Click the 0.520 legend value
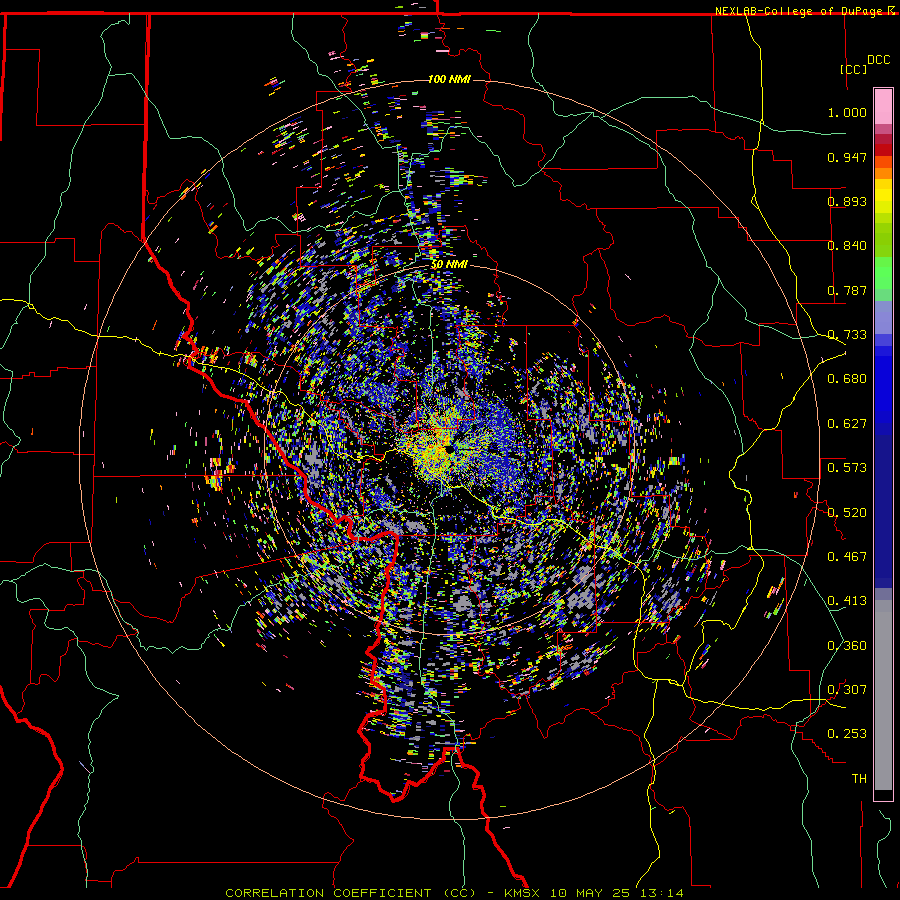This screenshot has height=900, width=900. [847, 513]
